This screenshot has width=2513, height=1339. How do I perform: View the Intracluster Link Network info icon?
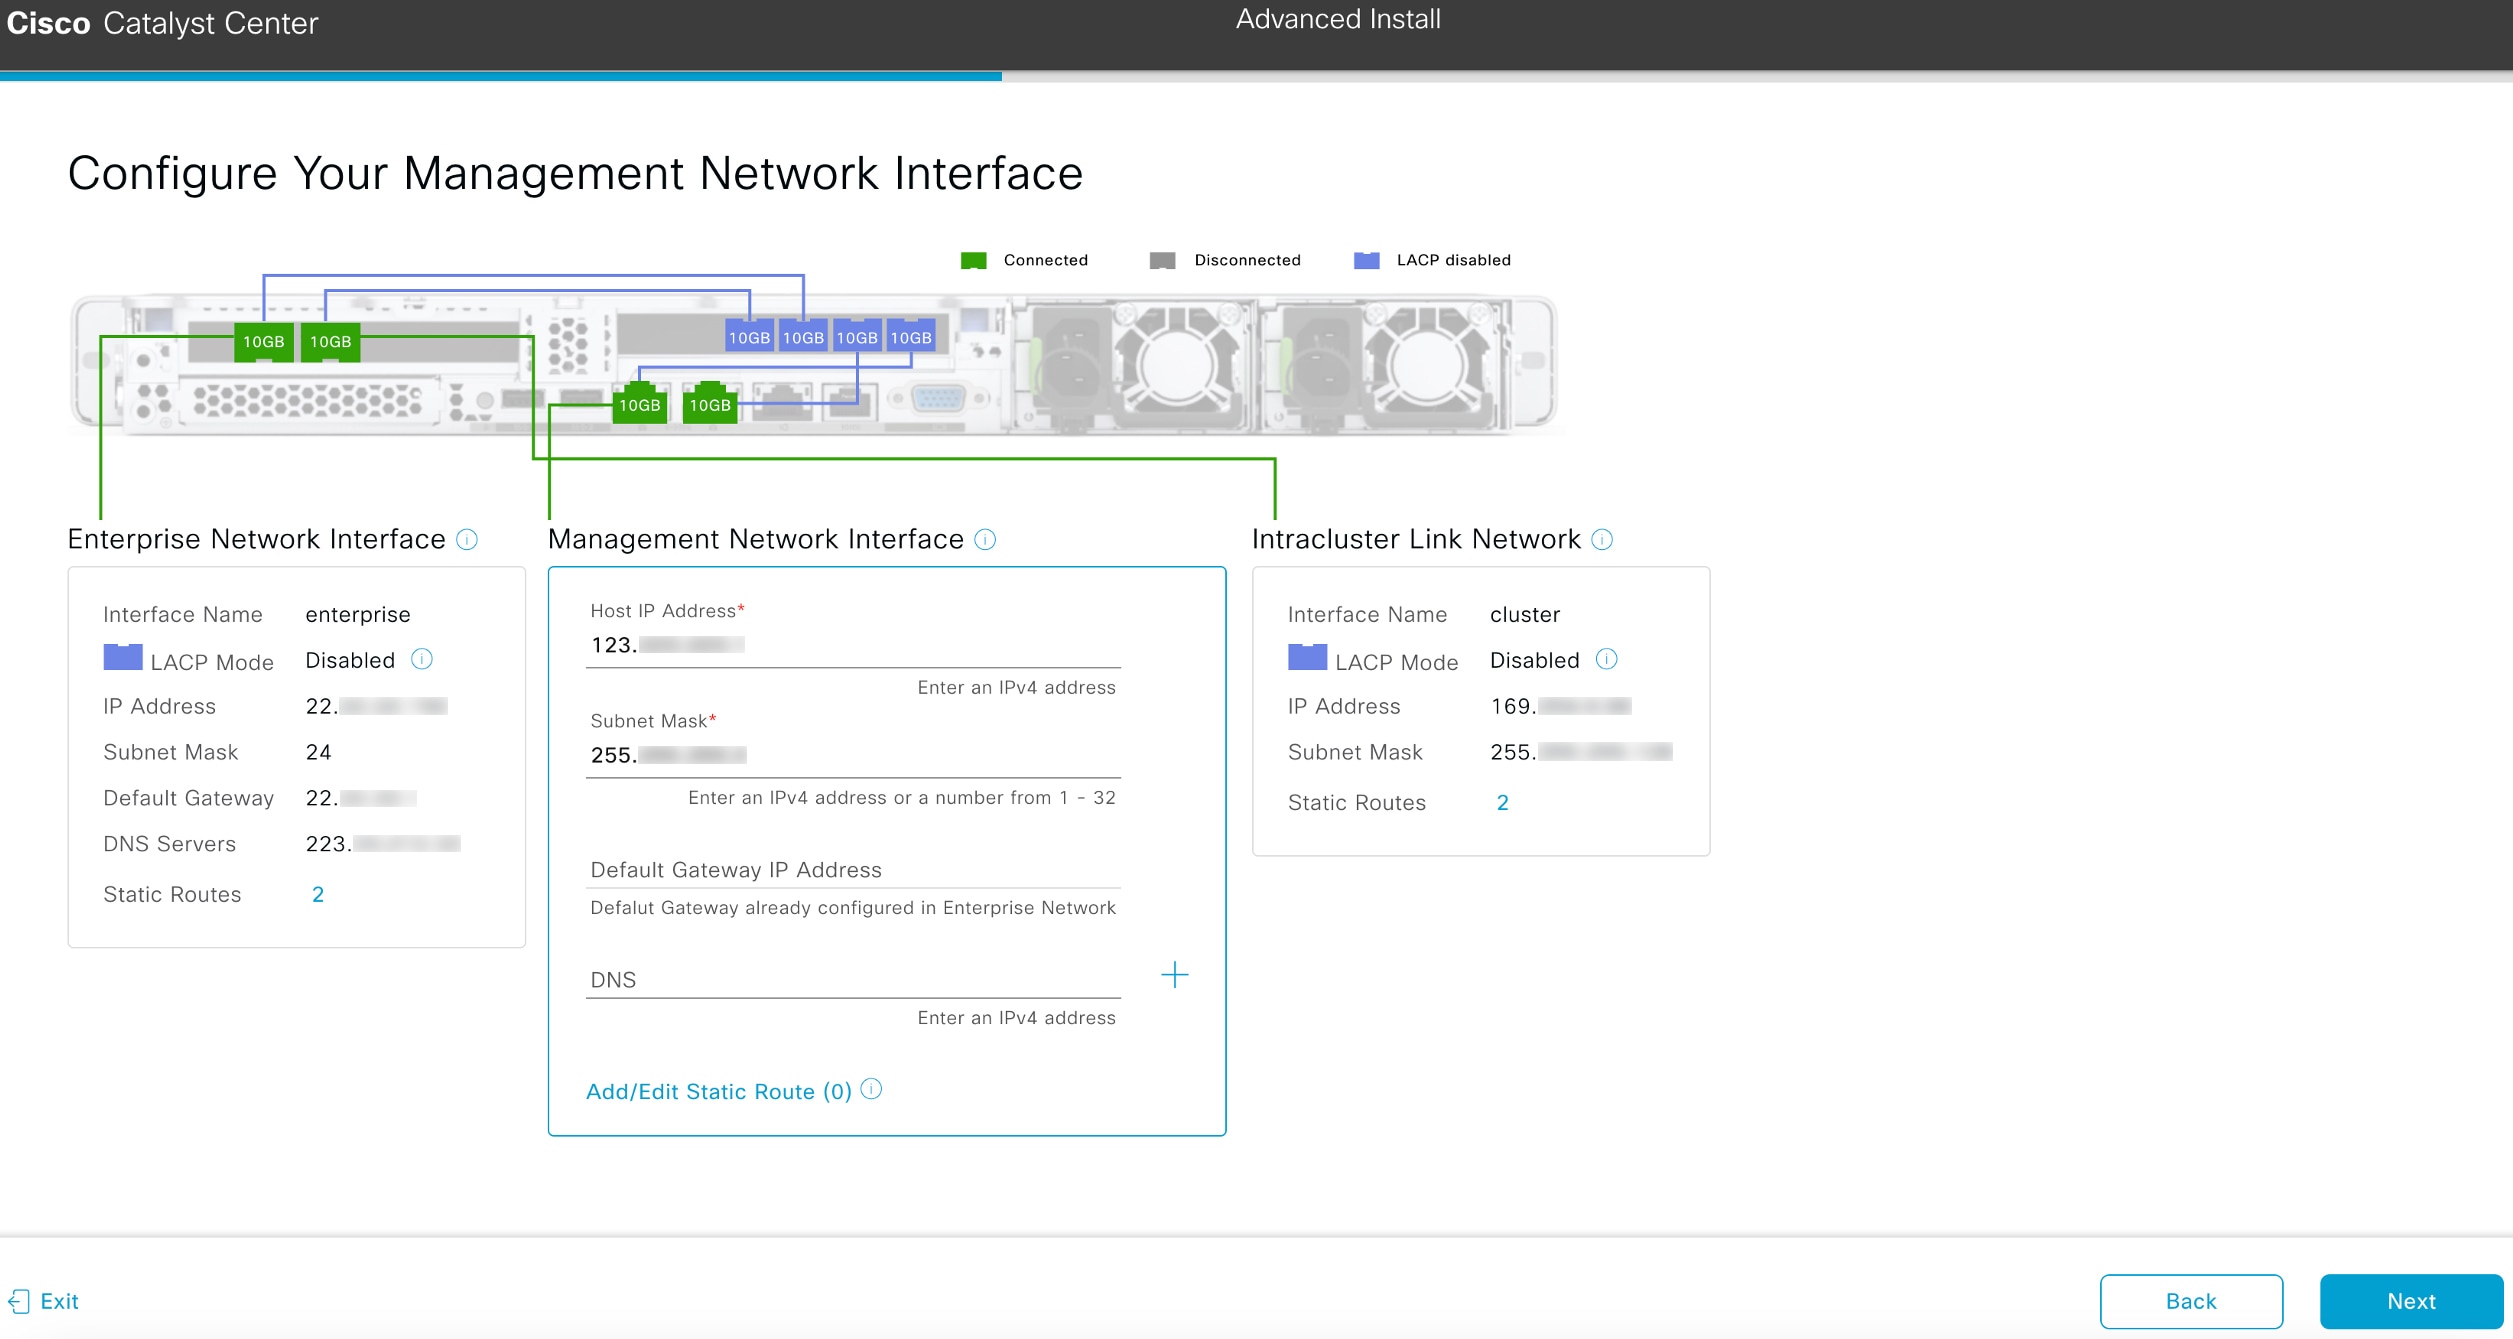1603,540
